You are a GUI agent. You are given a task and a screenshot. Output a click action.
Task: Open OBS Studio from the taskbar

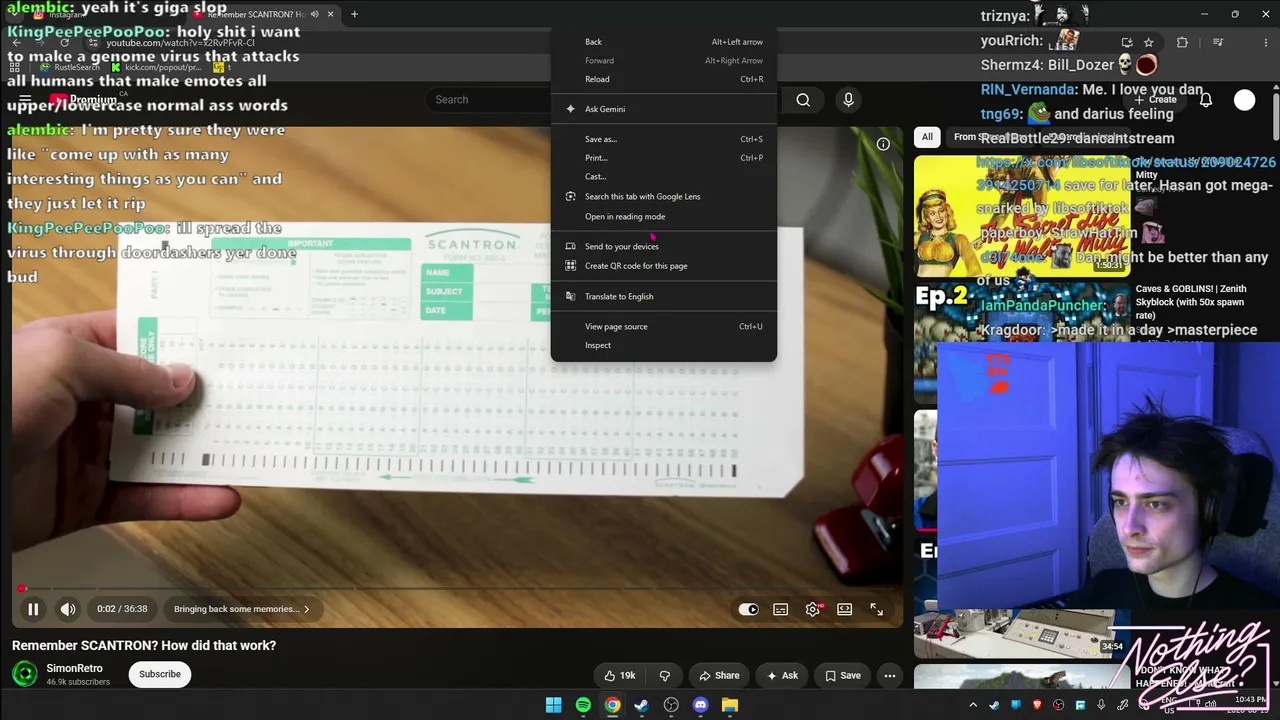pyautogui.click(x=671, y=705)
